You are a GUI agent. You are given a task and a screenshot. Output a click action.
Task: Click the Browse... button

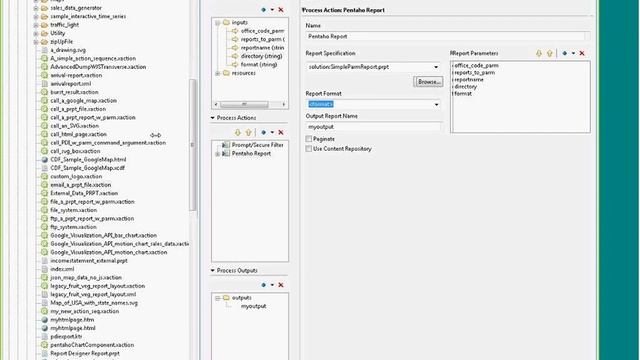(x=428, y=82)
